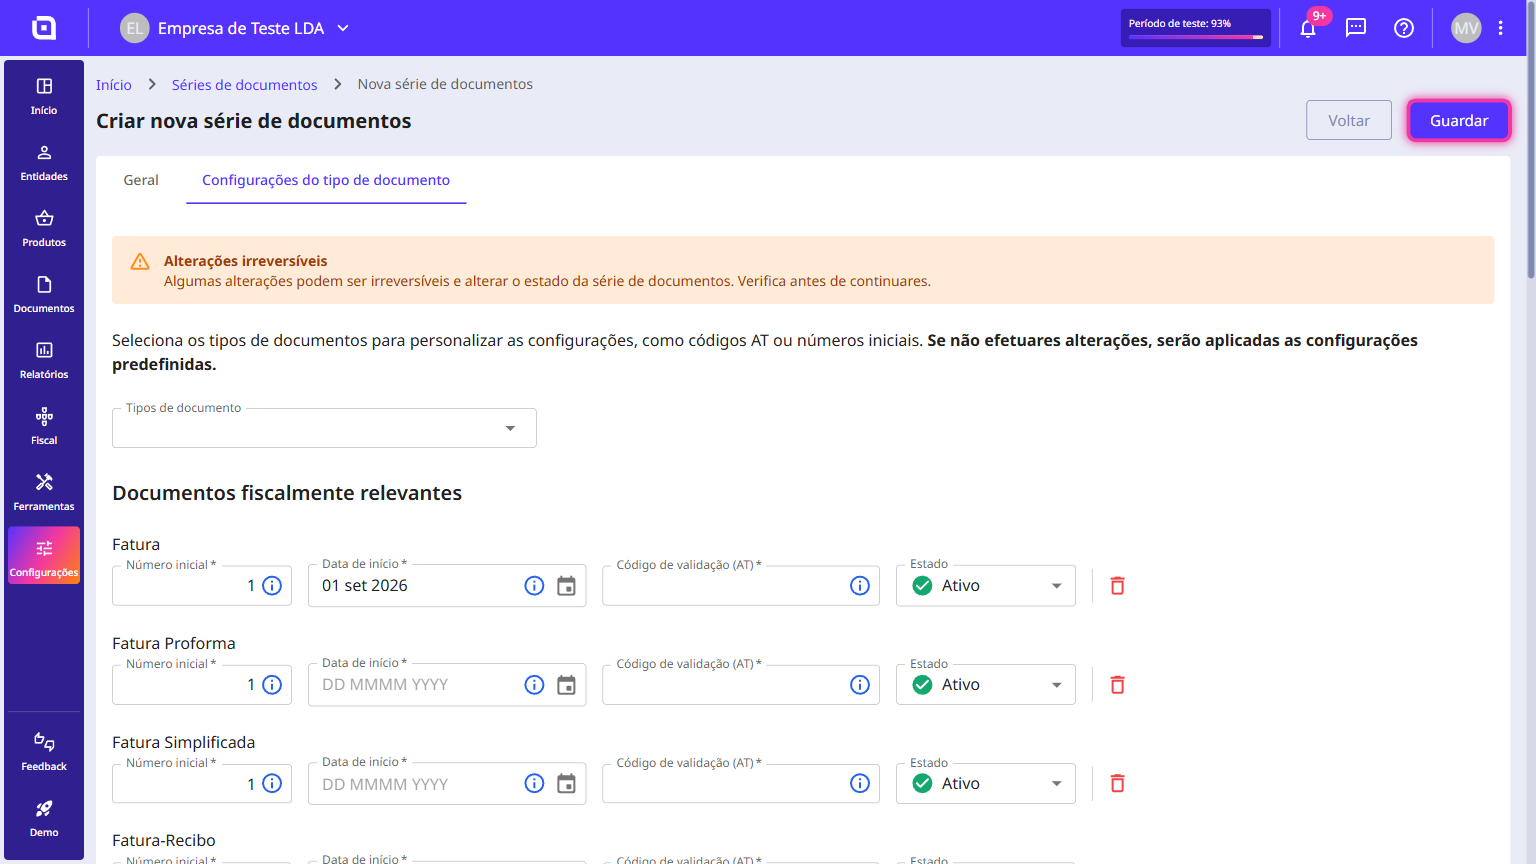Image resolution: width=1536 pixels, height=864 pixels.
Task: Open Relatórios in the sidebar
Action: pyautogui.click(x=44, y=361)
